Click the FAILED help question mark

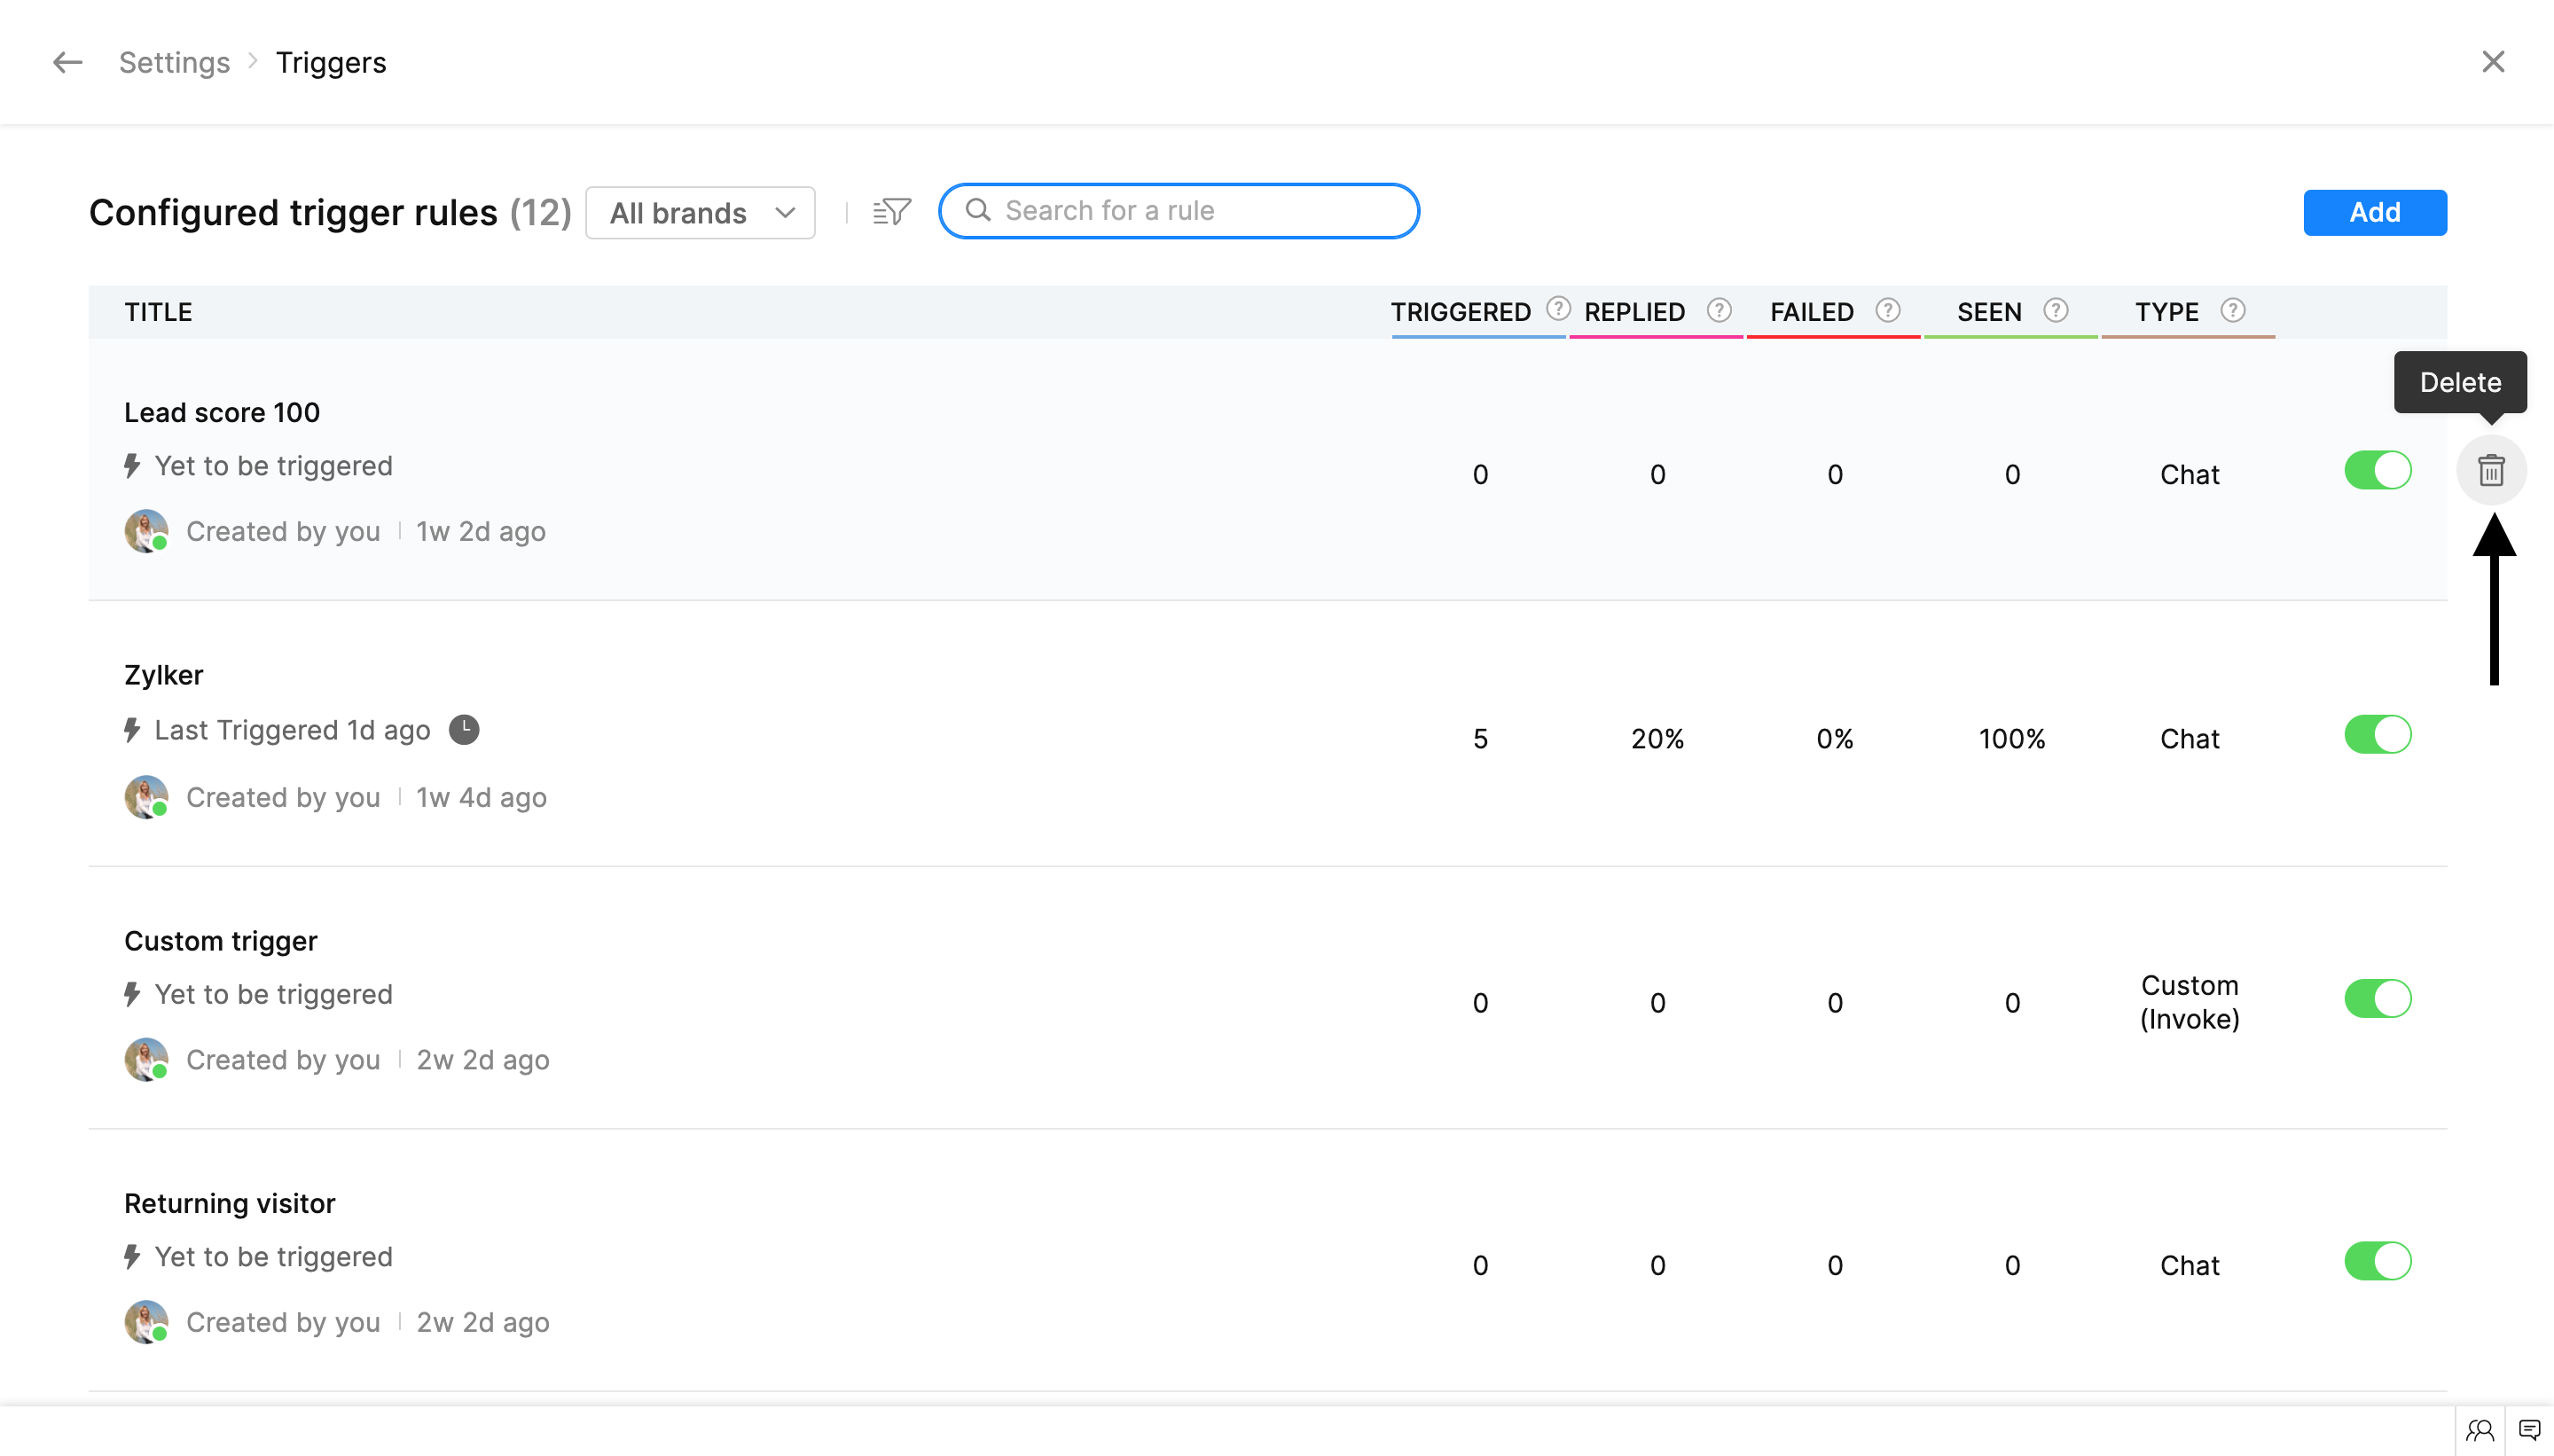1887,310
